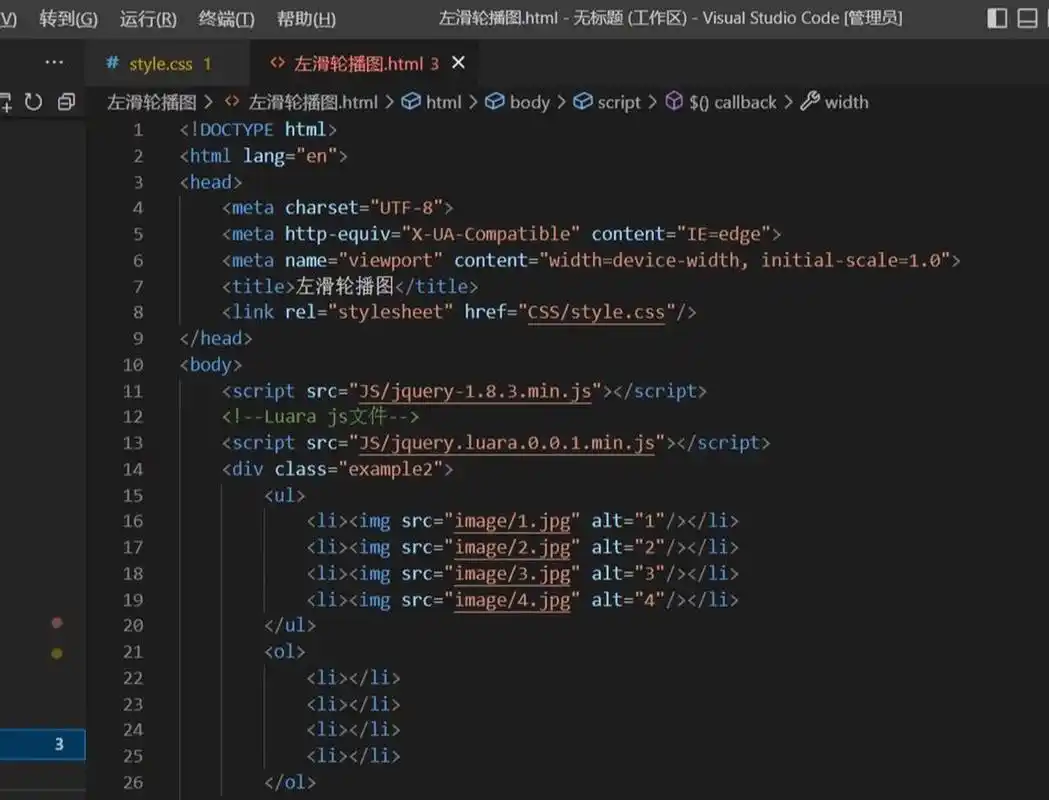Viewport: 1049px width, 800px height.
Task: Toggle the Primary Side Bar visibility
Action: [997, 17]
